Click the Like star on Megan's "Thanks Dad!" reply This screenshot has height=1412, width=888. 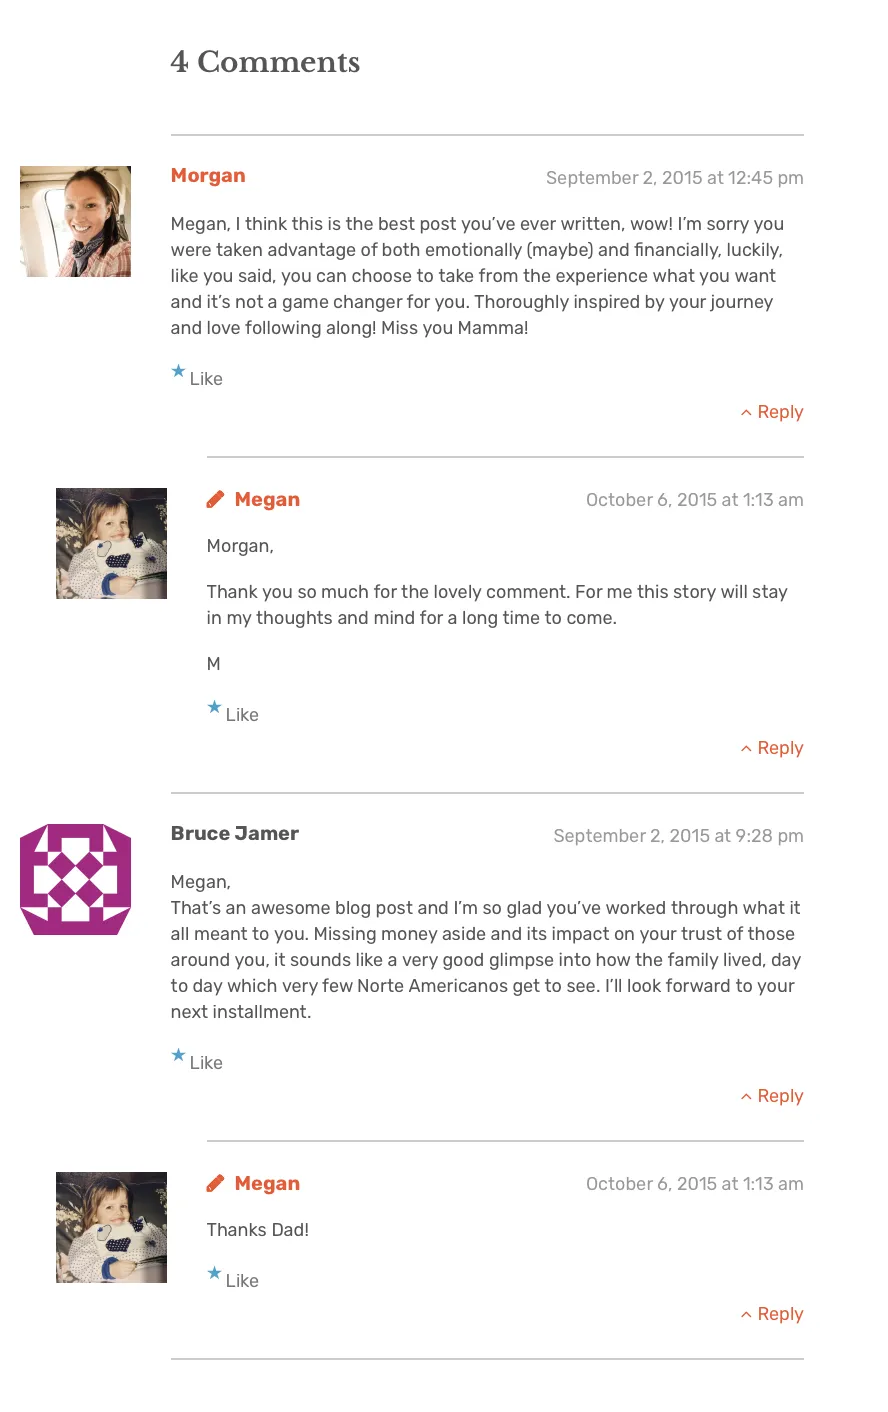tap(215, 1274)
